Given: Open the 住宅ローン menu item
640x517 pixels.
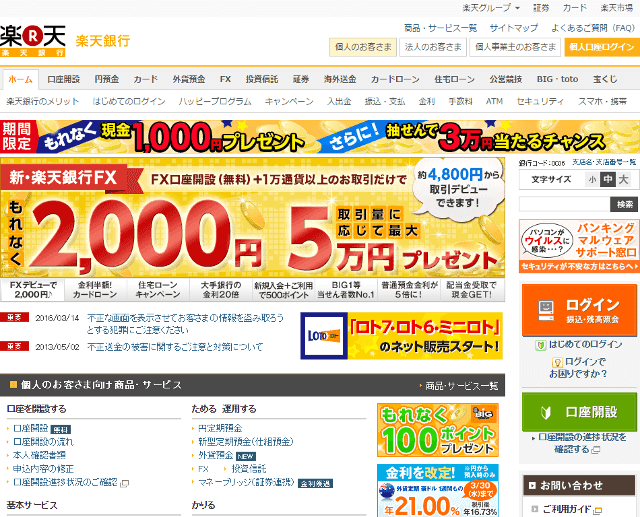Looking at the screenshot, I should pyautogui.click(x=454, y=79).
